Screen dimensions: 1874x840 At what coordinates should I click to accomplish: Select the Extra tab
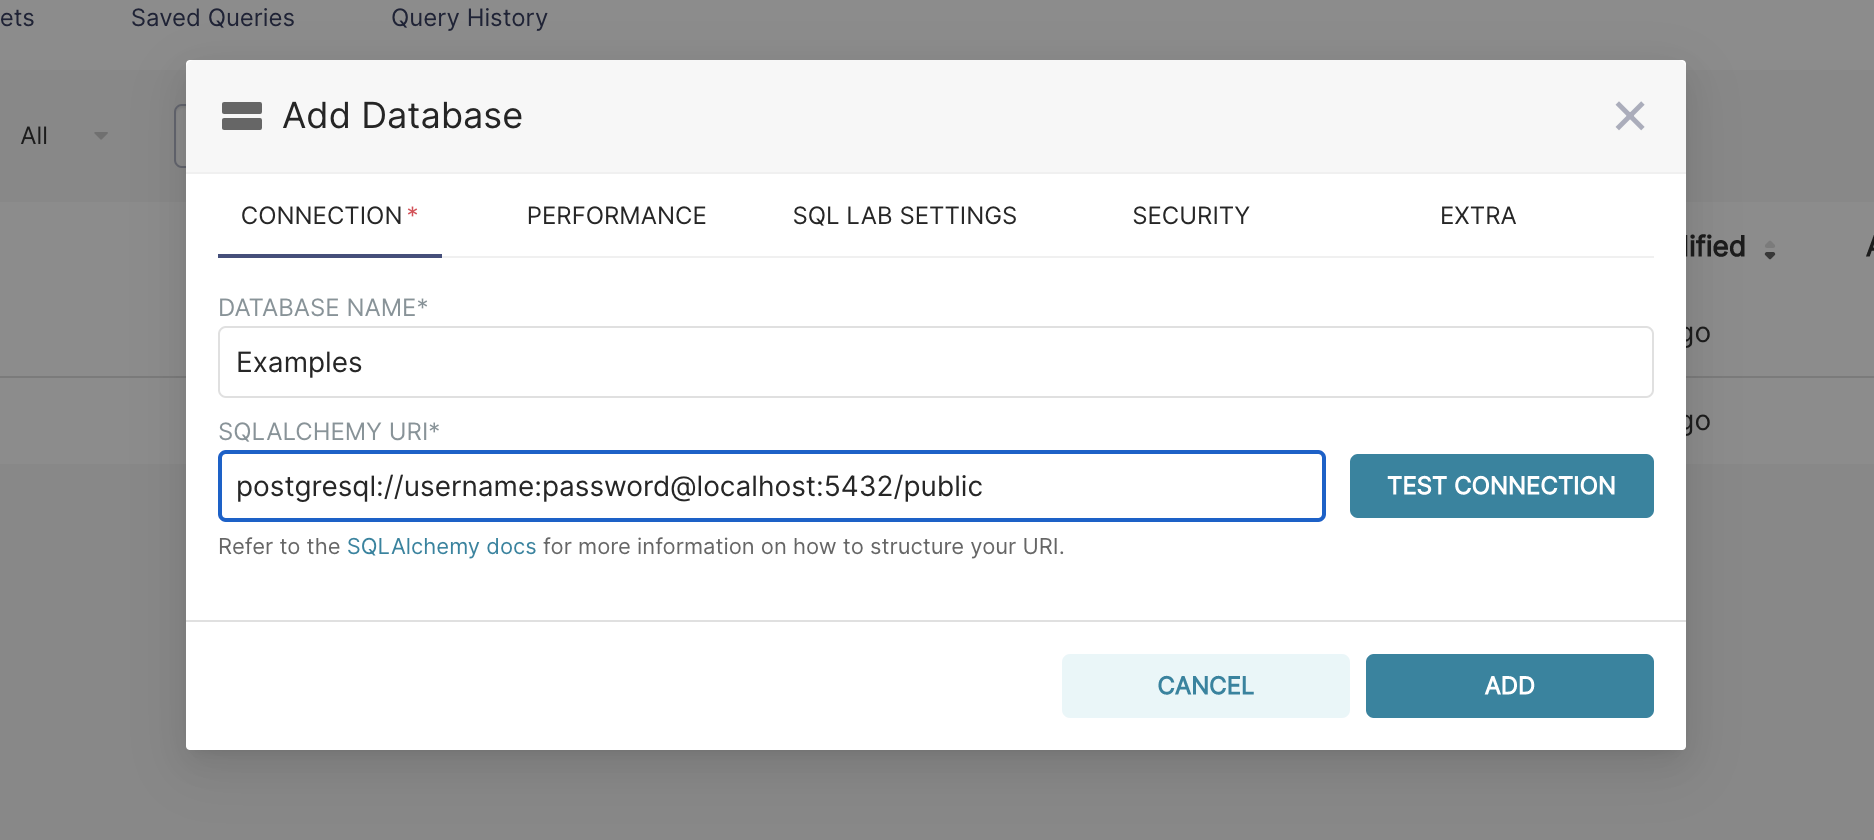coord(1477,216)
